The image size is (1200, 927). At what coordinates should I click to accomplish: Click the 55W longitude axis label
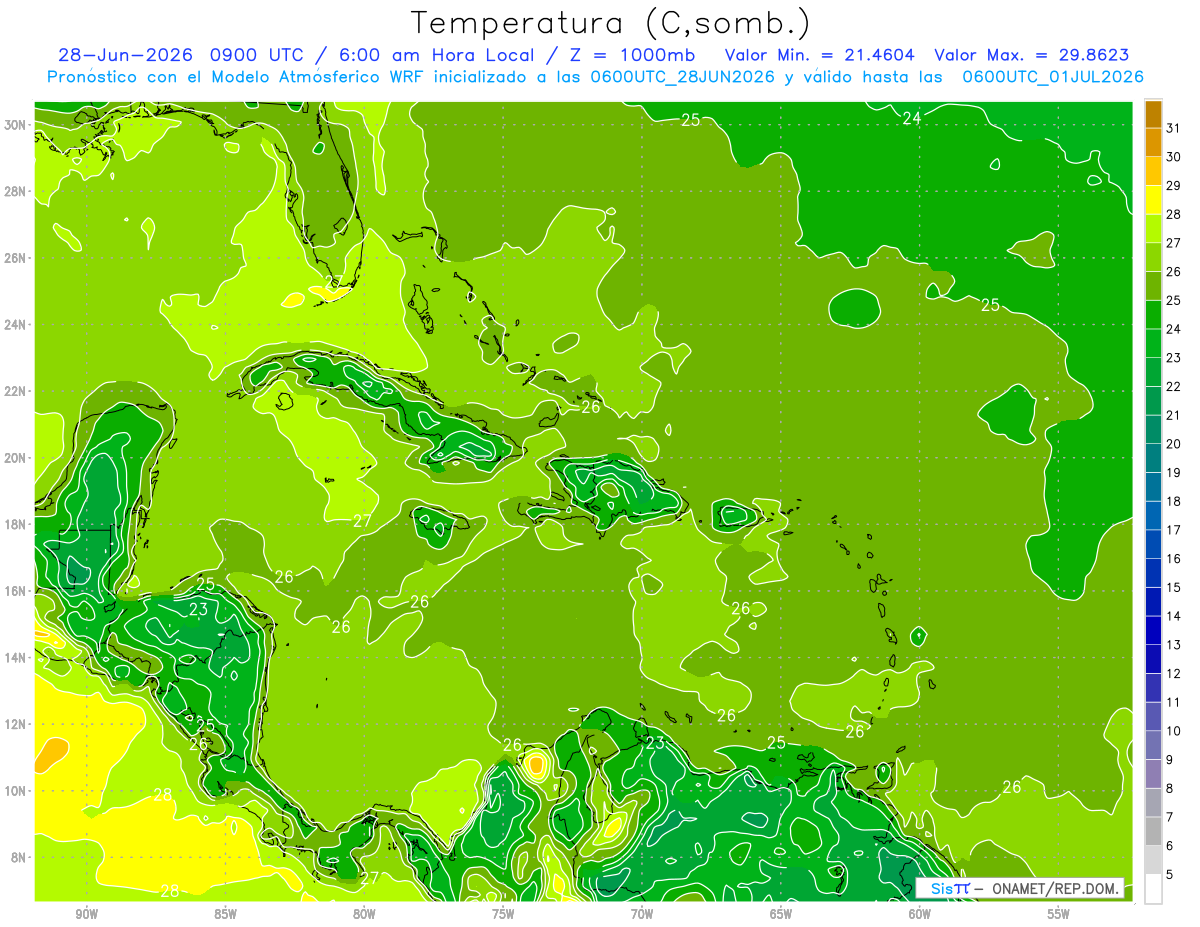point(1059,914)
